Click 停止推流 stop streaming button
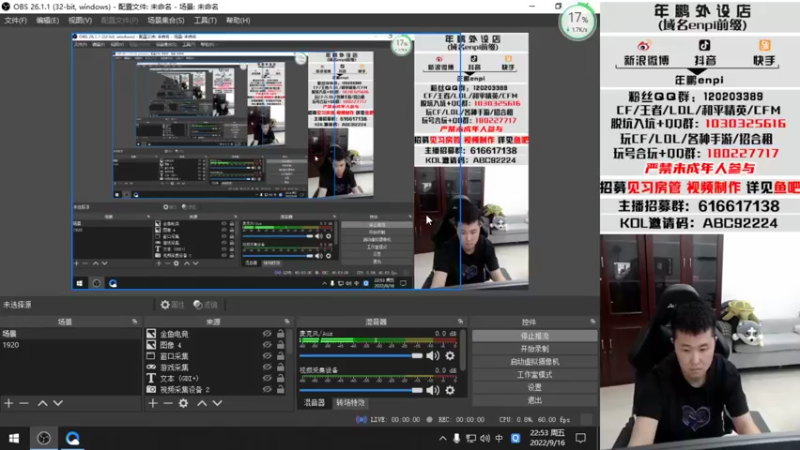This screenshot has height=450, width=800. point(534,336)
